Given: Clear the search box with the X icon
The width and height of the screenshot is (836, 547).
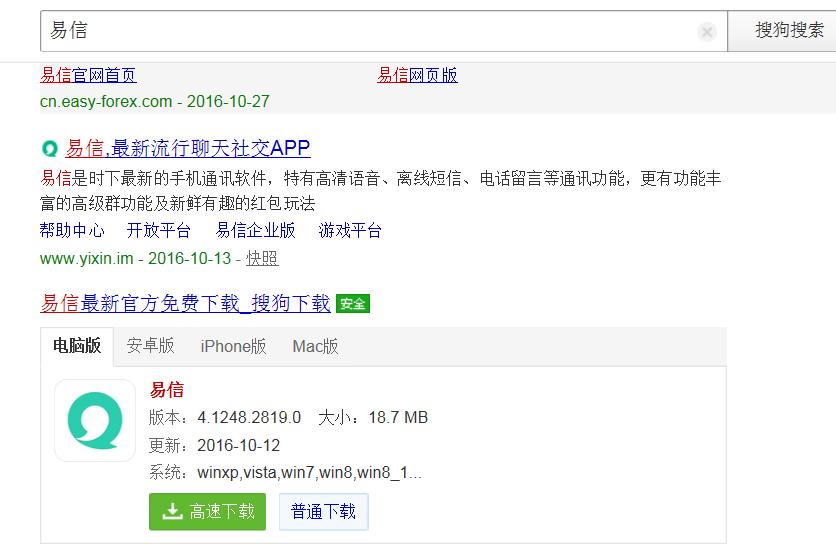Looking at the screenshot, I should tap(707, 32).
